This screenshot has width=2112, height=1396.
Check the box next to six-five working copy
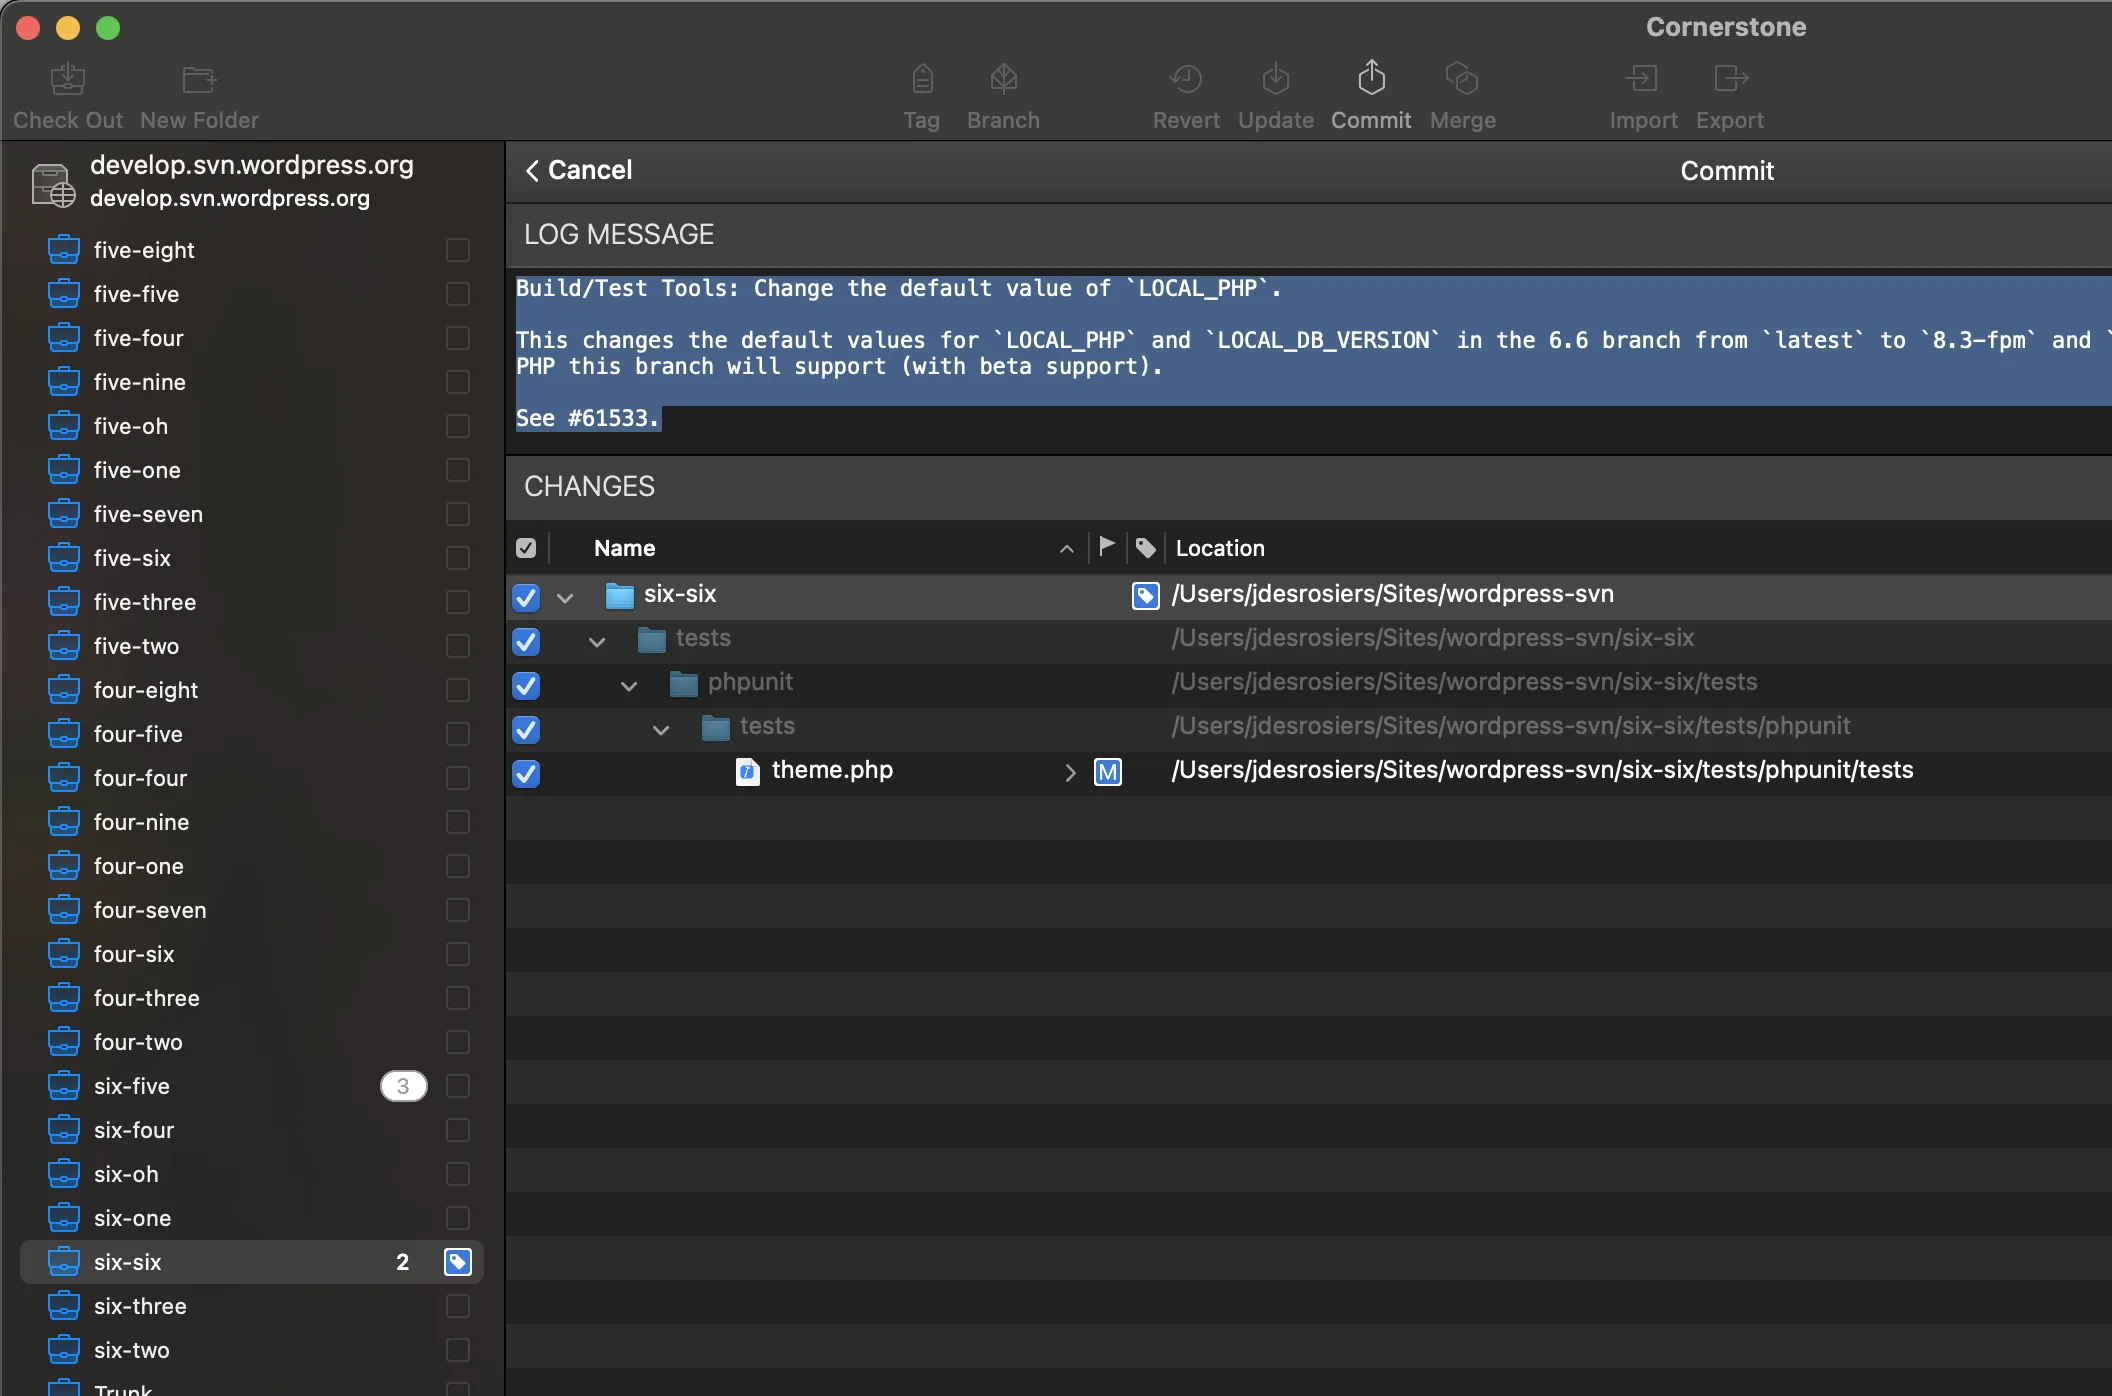[458, 1086]
